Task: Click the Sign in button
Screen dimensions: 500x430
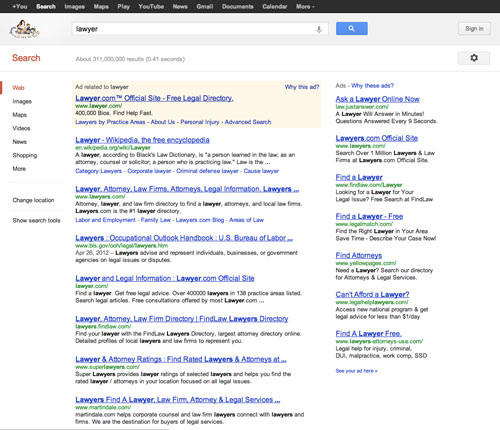Action: click(474, 29)
